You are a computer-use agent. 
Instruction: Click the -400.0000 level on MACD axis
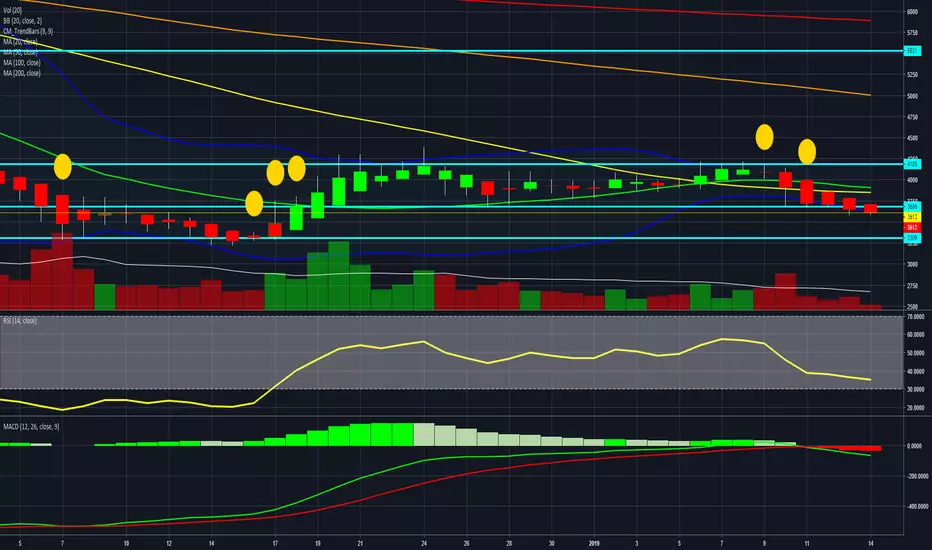917,507
